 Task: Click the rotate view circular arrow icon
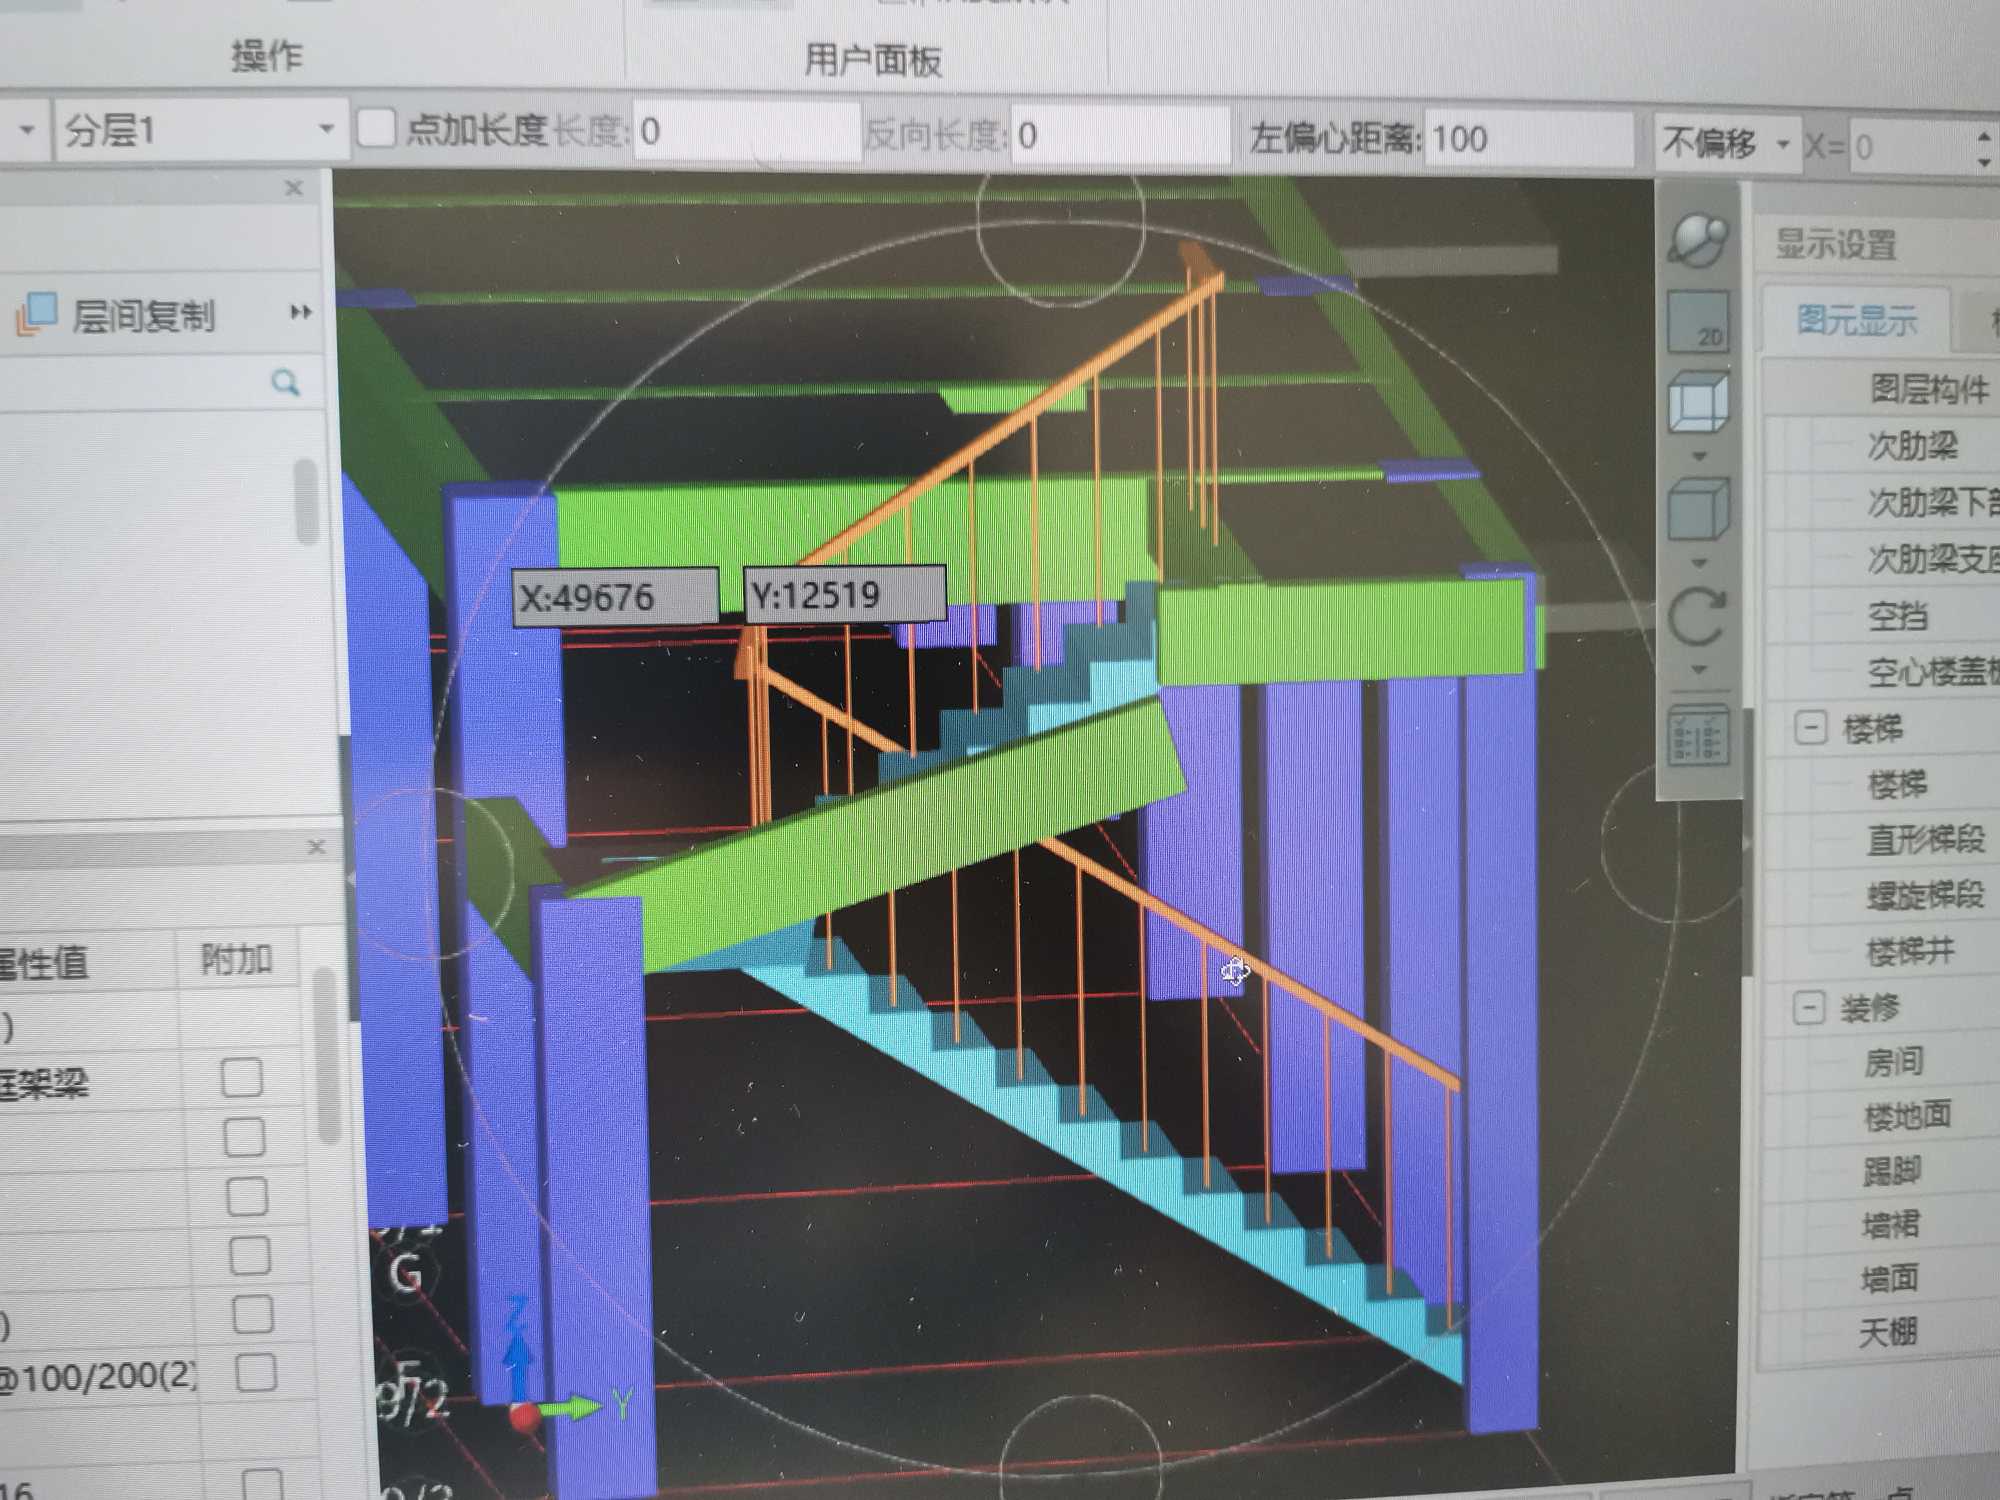(x=1698, y=616)
